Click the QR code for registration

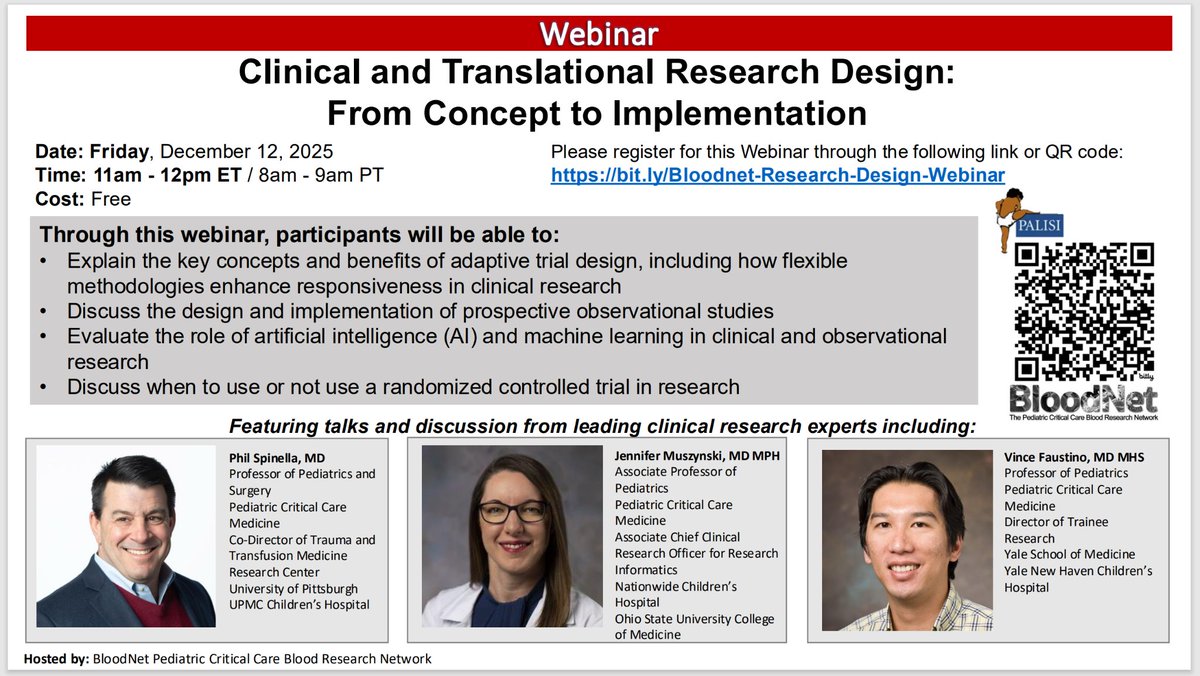pyautogui.click(x=1084, y=313)
